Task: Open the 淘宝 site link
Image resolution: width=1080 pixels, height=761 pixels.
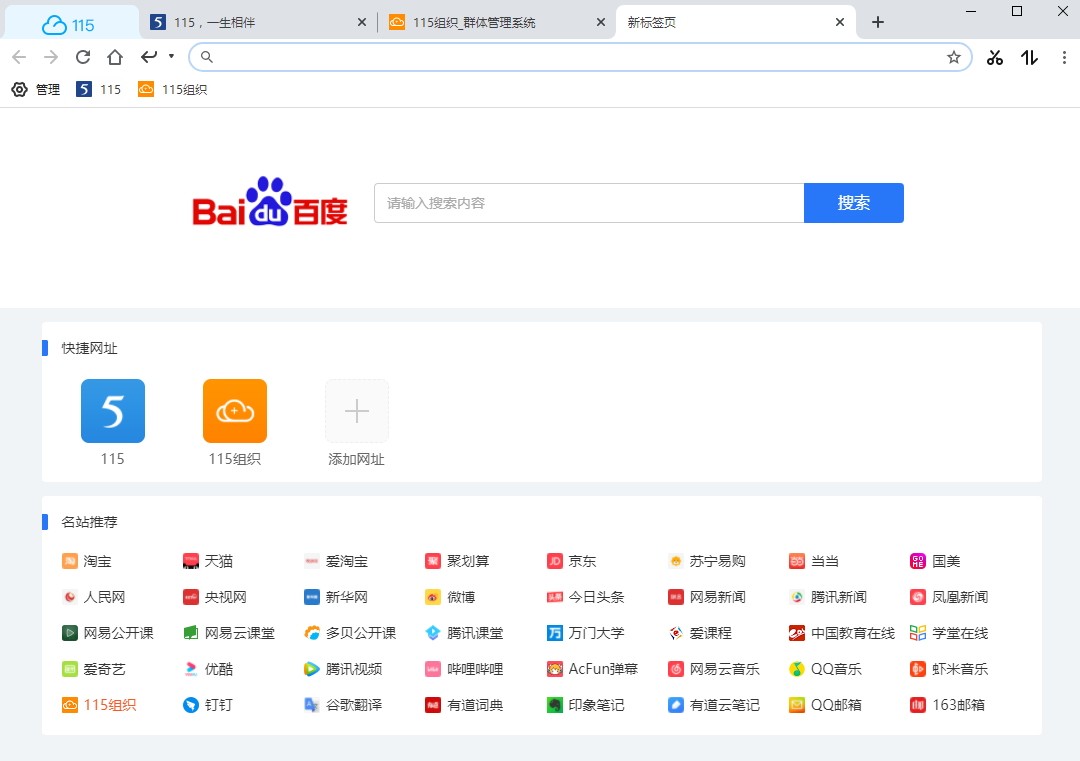Action: pos(87,561)
